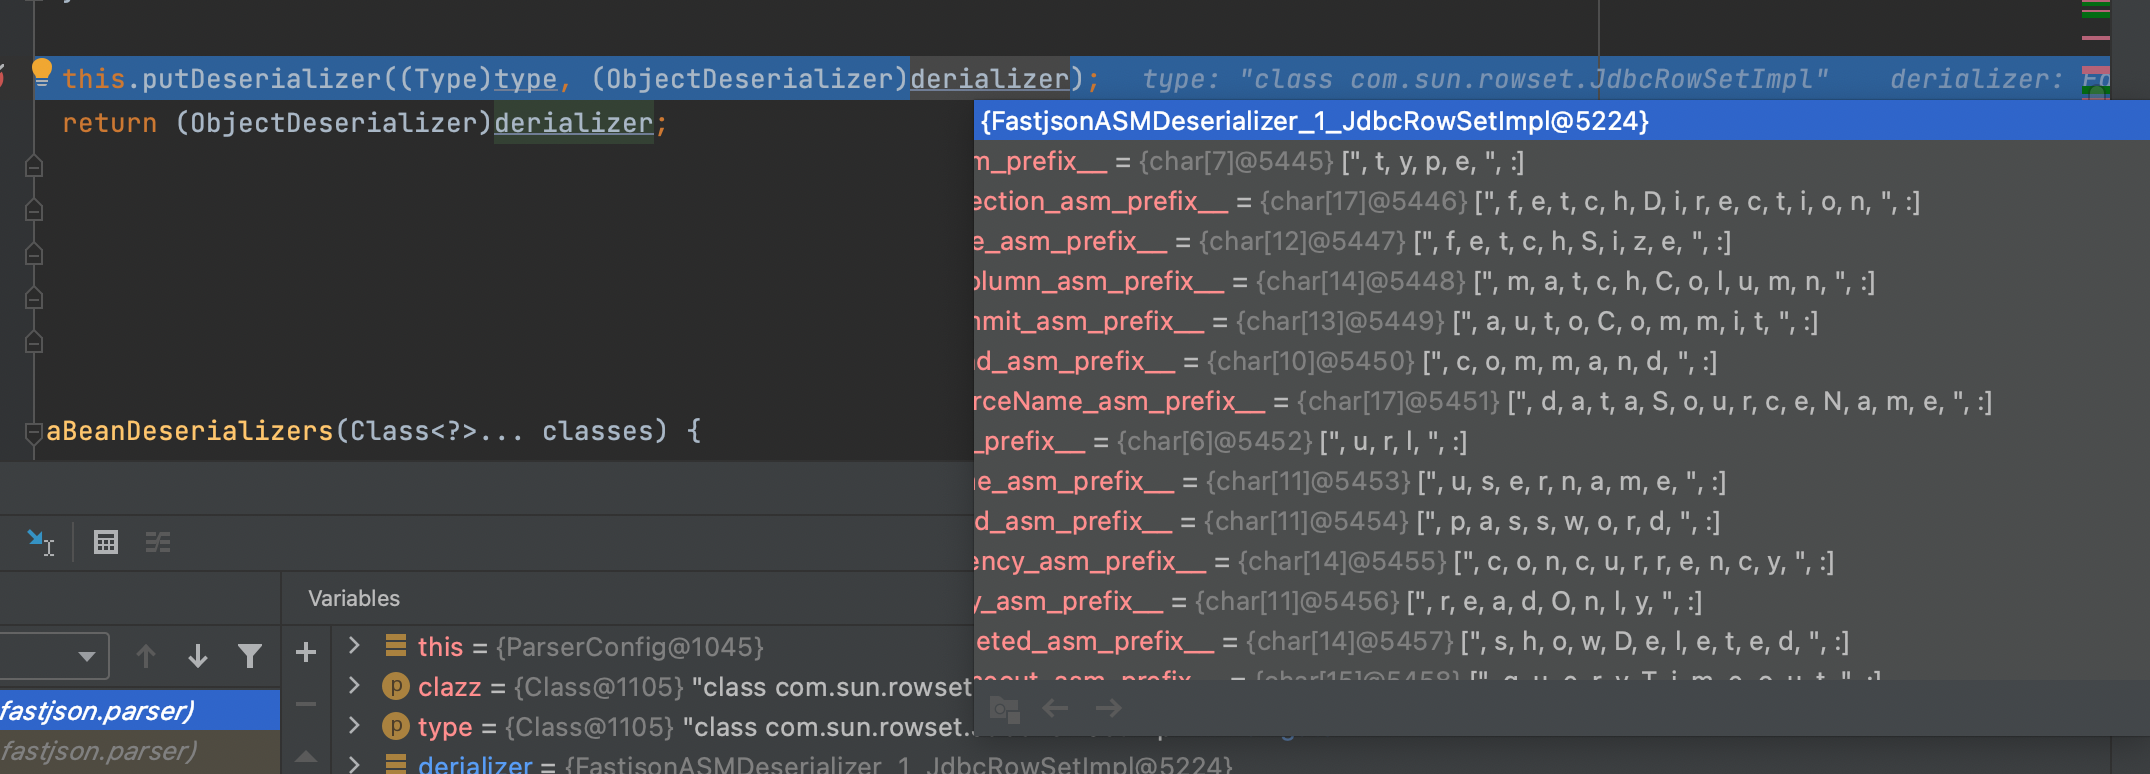Screen dimensions: 2150x774
Task: Click the inline hint type: "class com.sun.rowset.JdbcRowSetImpl"
Action: pos(1485,79)
